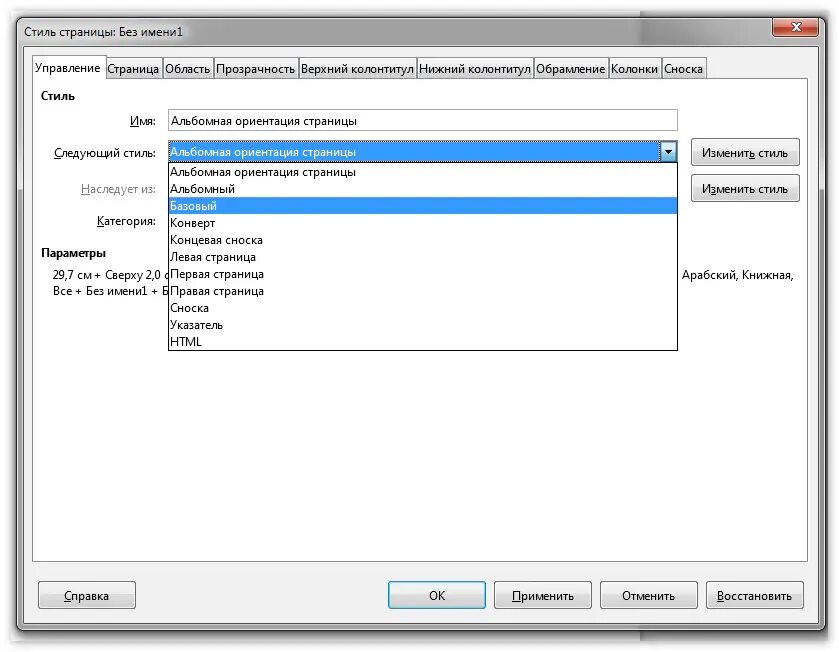839x652 pixels.
Task: Choose Указатель from the style list
Action: point(423,325)
